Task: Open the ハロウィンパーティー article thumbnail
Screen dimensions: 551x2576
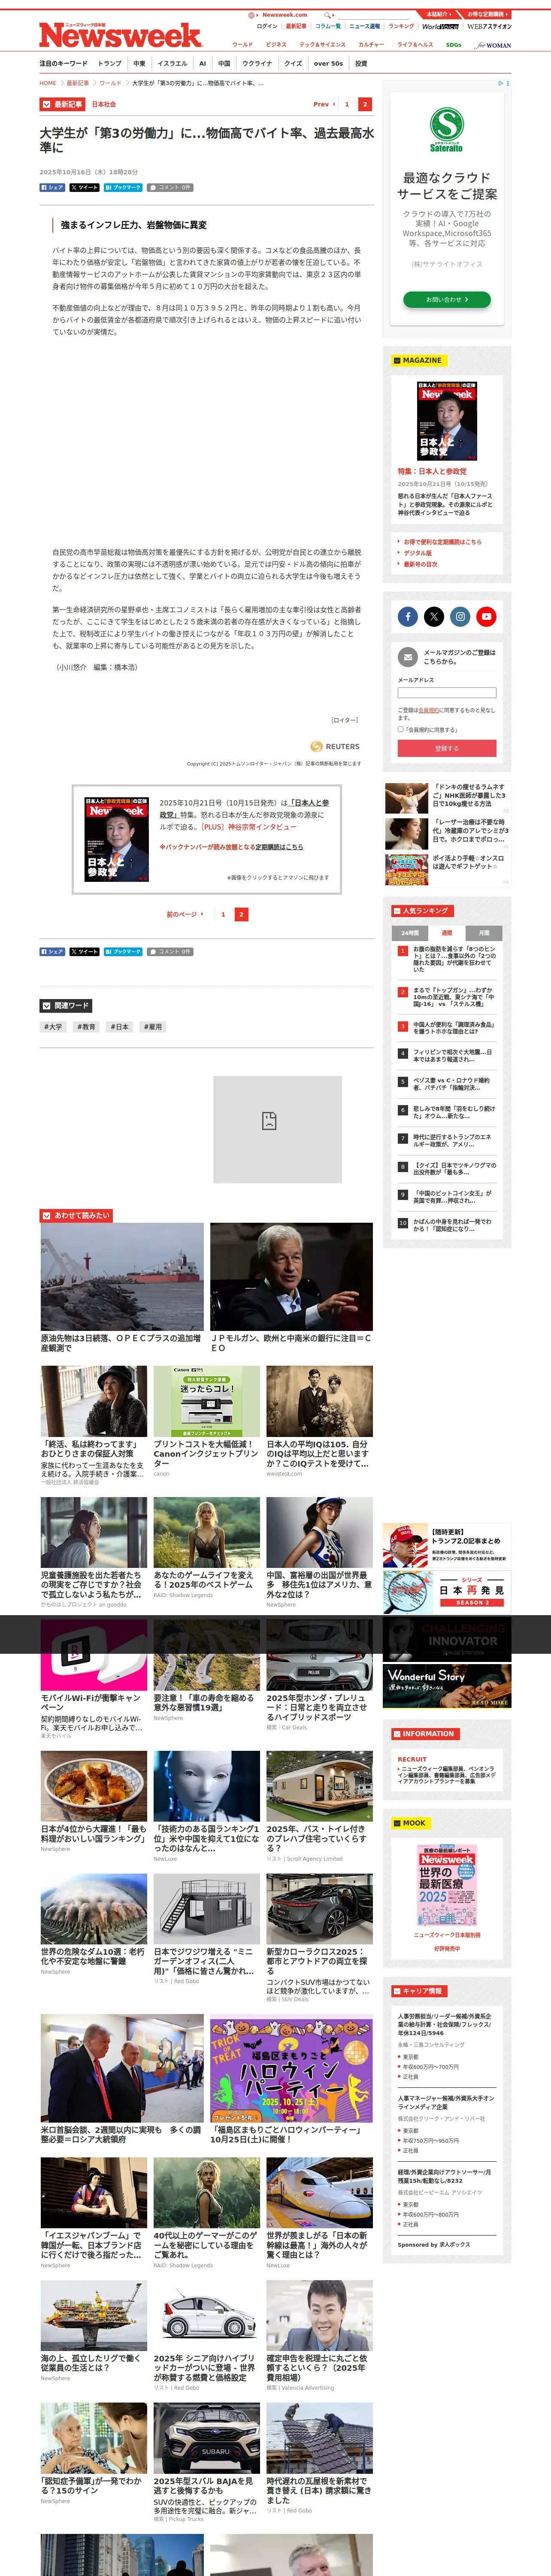Action: coord(291,2068)
